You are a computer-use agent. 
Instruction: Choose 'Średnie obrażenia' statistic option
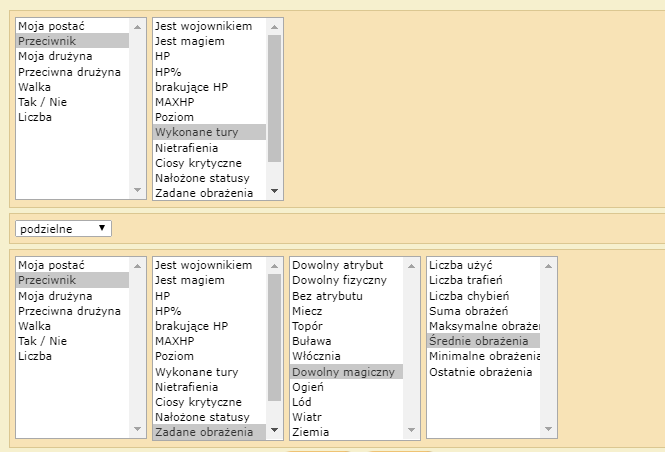click(483, 341)
